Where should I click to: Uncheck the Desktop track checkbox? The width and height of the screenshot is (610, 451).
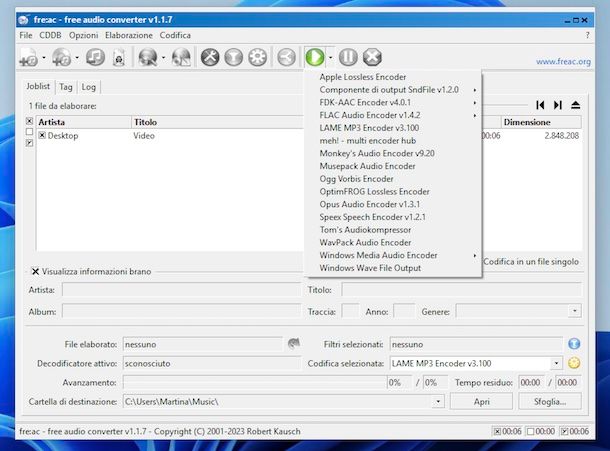click(x=42, y=135)
